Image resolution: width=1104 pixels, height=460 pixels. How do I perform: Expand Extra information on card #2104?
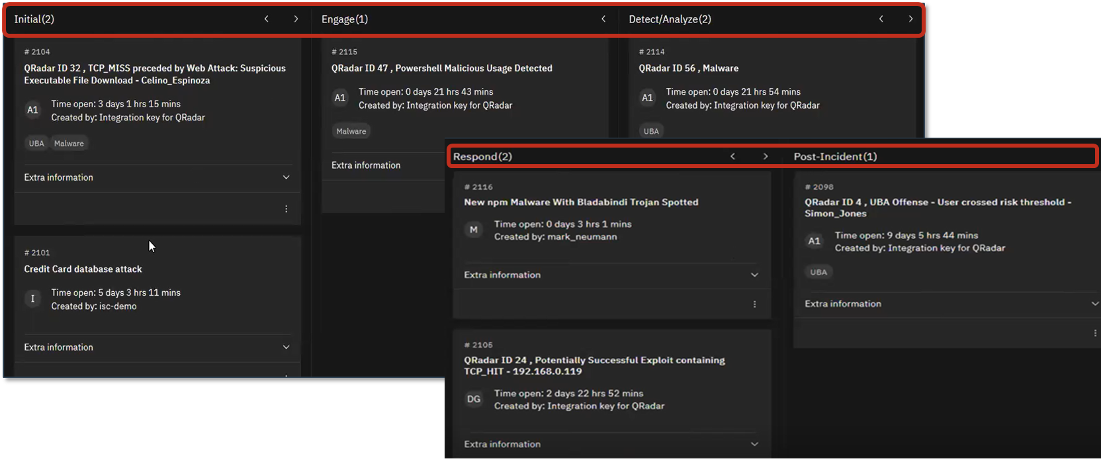pyautogui.click(x=286, y=178)
